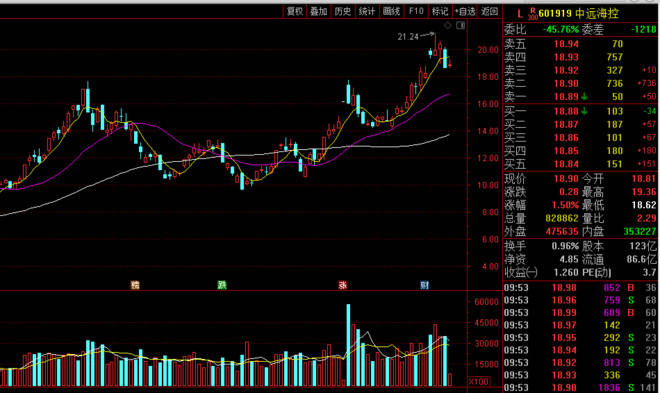Click the diamond icon above the chart
The height and width of the screenshot is (393, 660).
point(447,26)
